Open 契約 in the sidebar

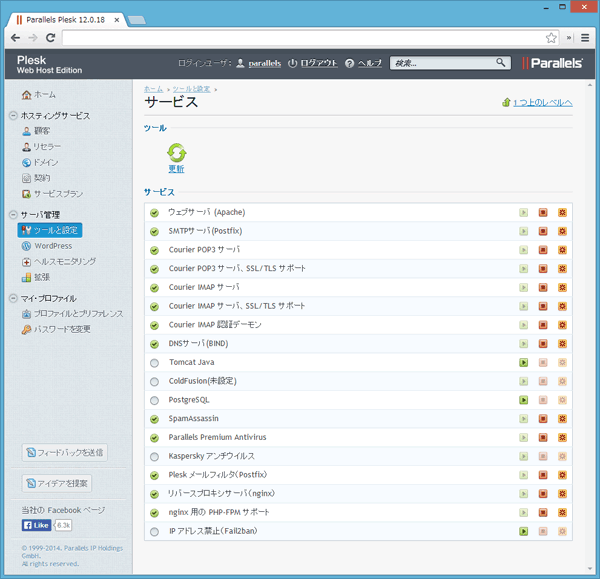[36, 178]
